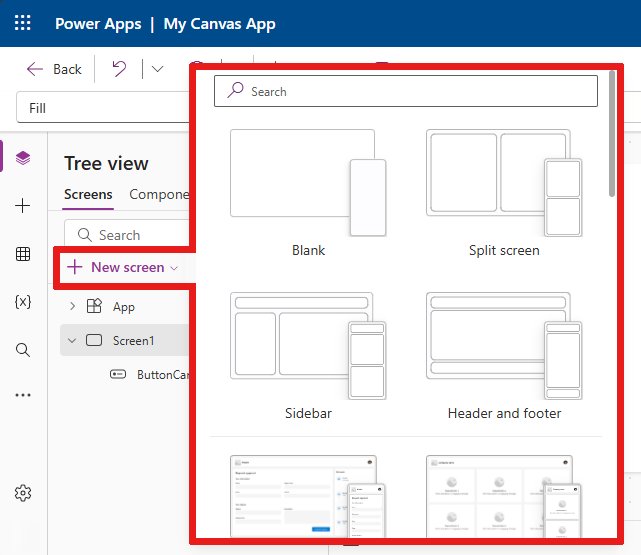Open the Tree view layers icon
Viewport: 641px width, 555px height.
click(x=23, y=158)
